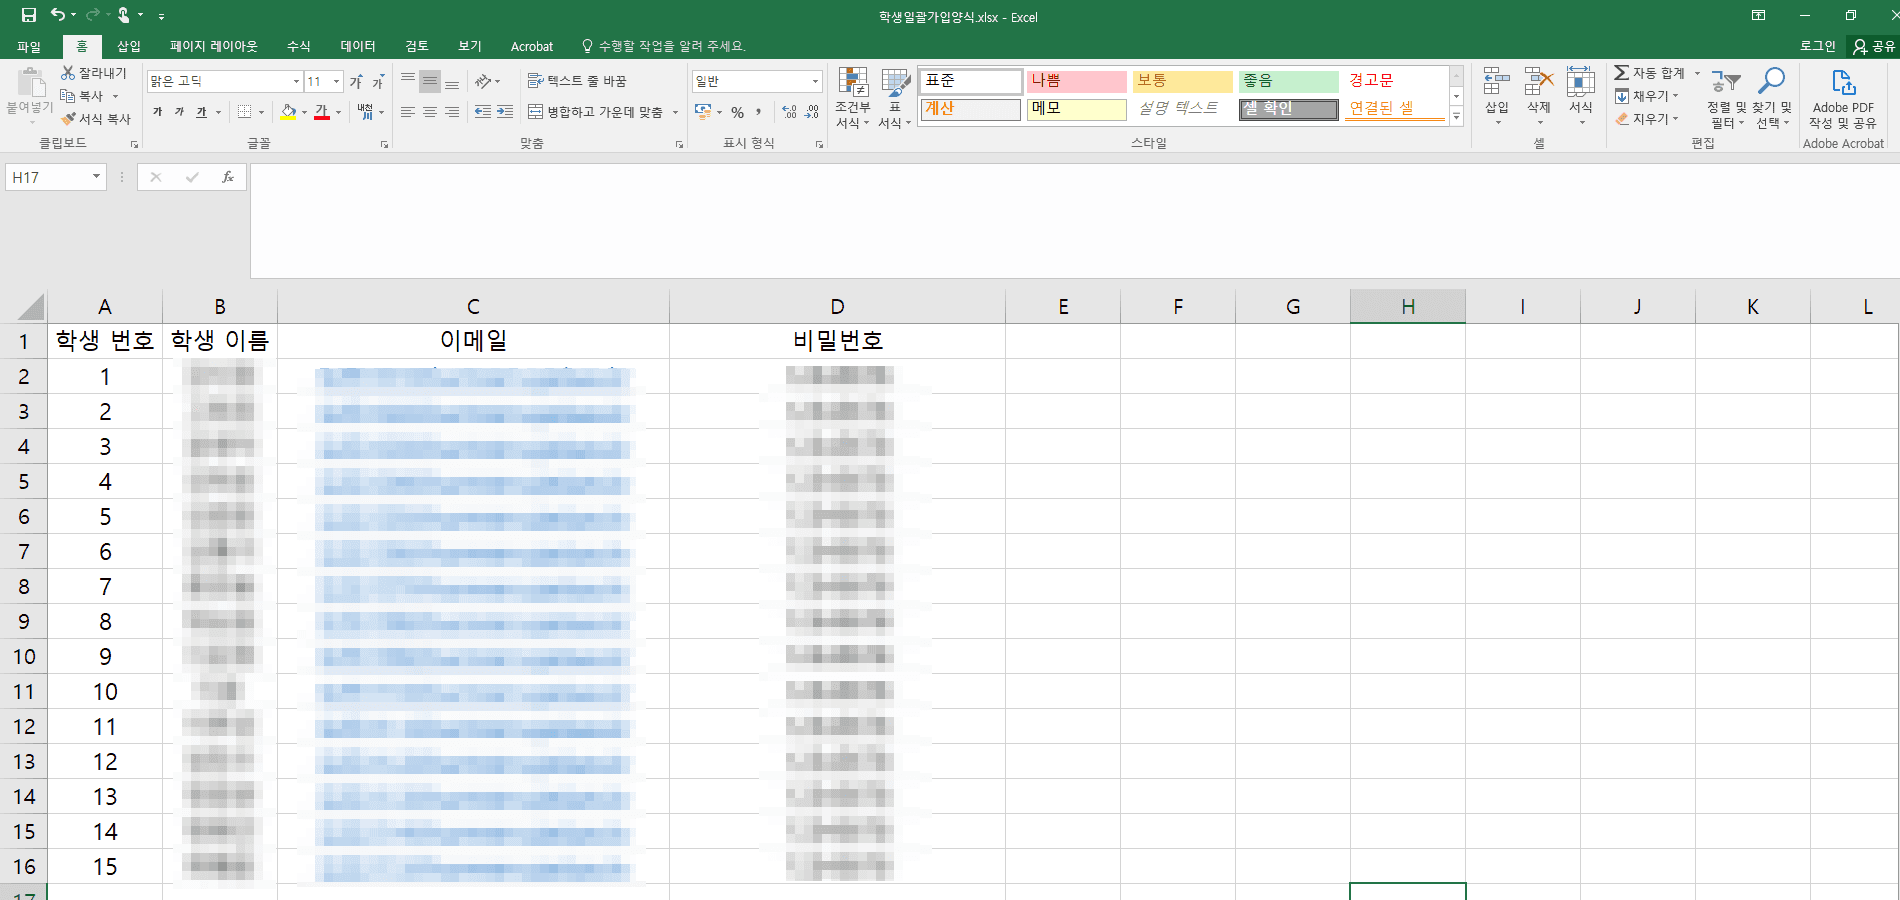Increase font size with the larger 가 icon

(356, 81)
